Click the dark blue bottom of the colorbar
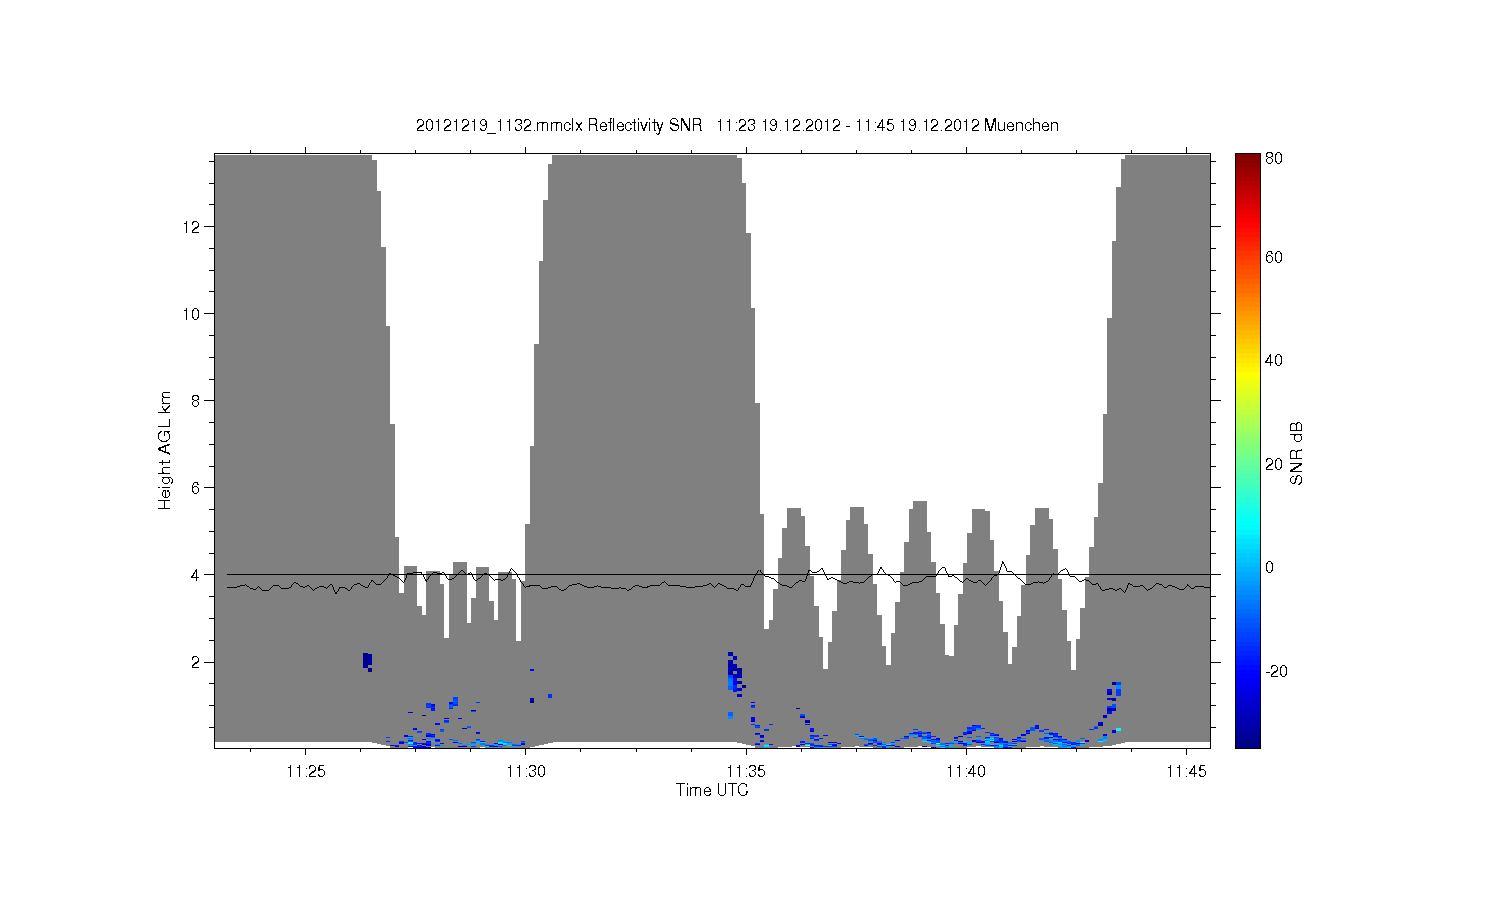Image resolution: width=1500 pixels, height=900 pixels. point(1247,735)
